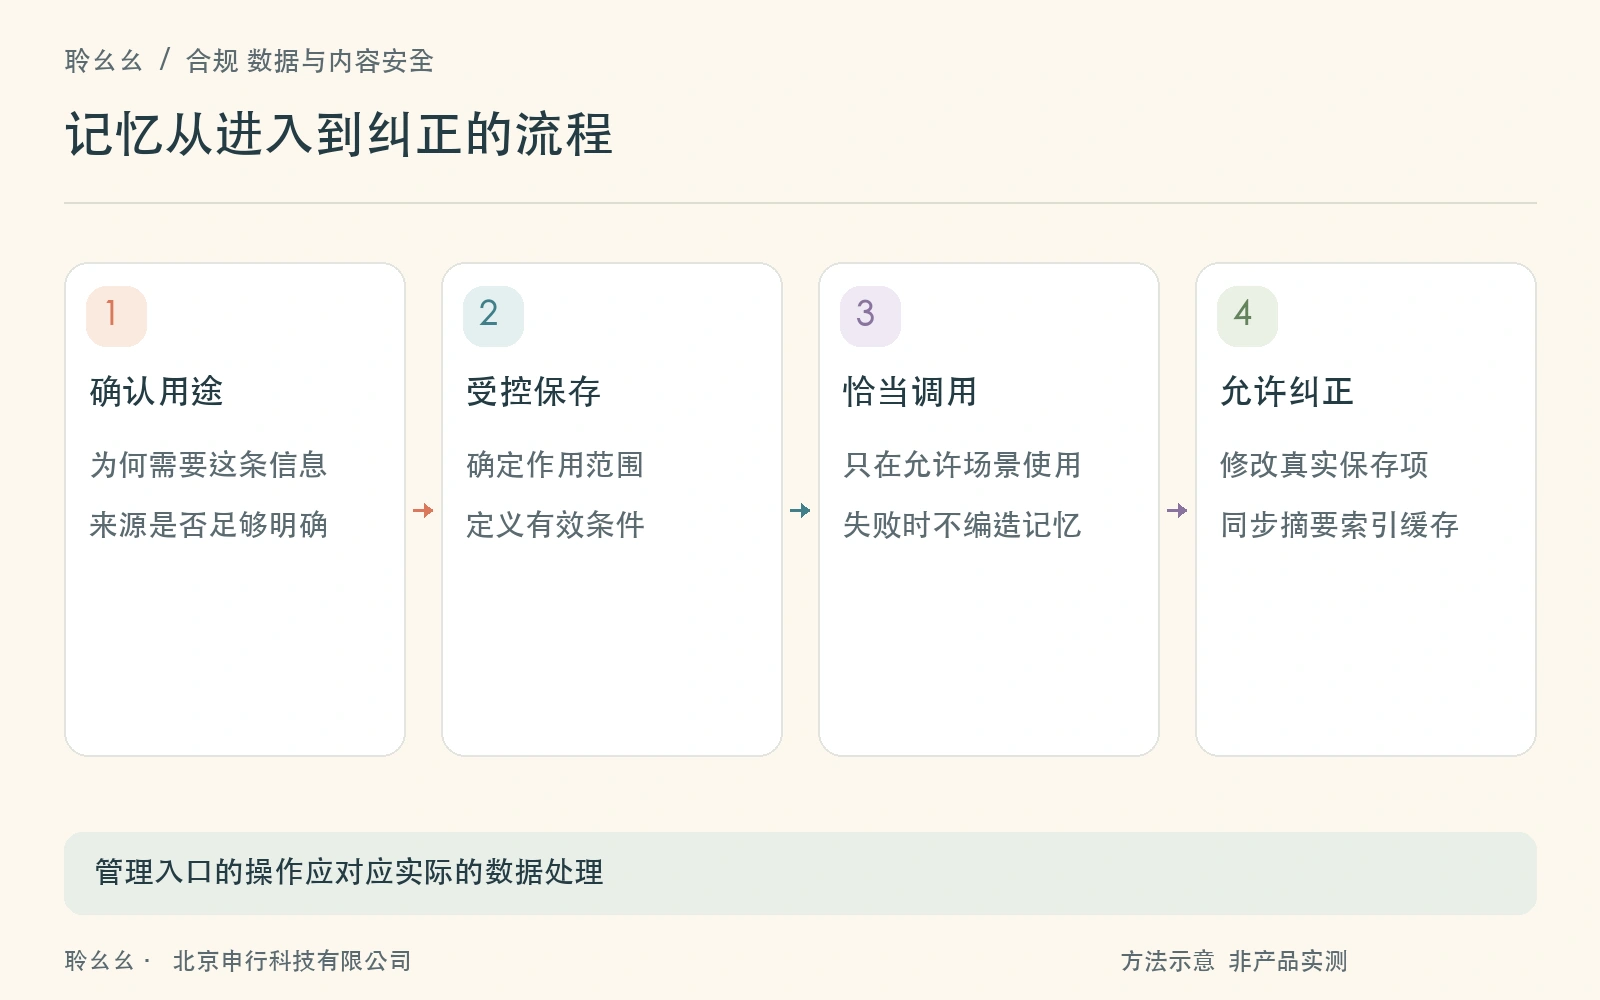
Task: Click the 恰当调用 card heading
Action: [x=911, y=391]
